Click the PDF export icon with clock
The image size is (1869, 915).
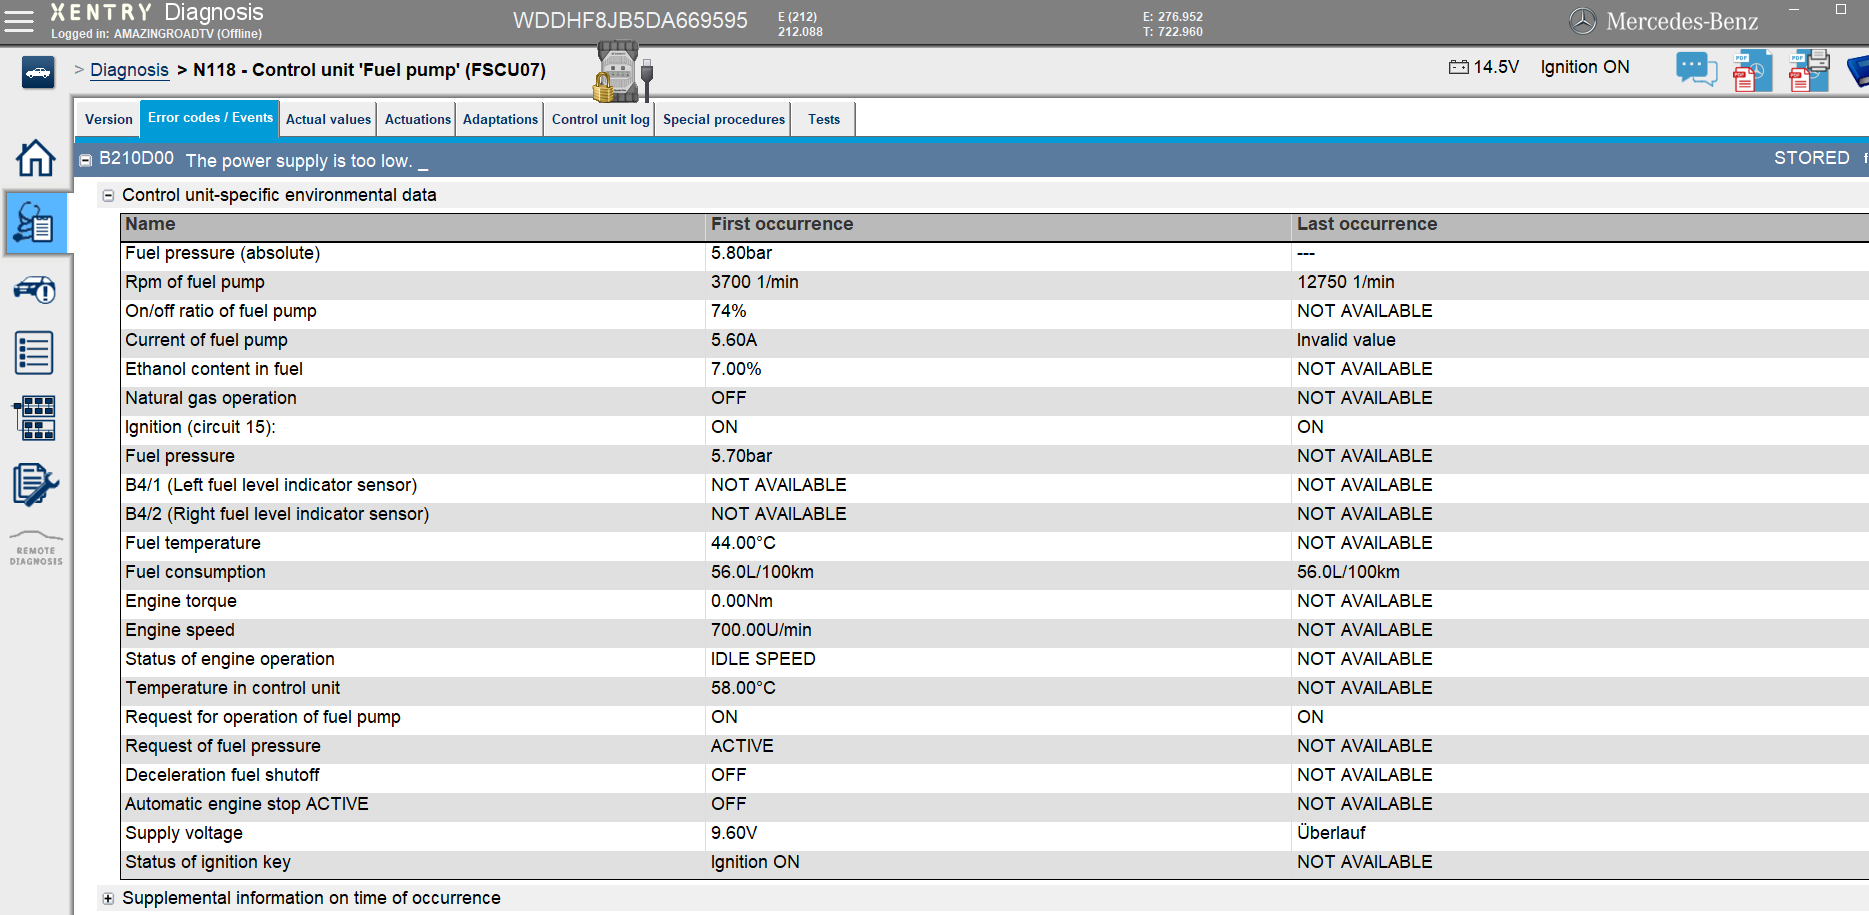(1752, 71)
